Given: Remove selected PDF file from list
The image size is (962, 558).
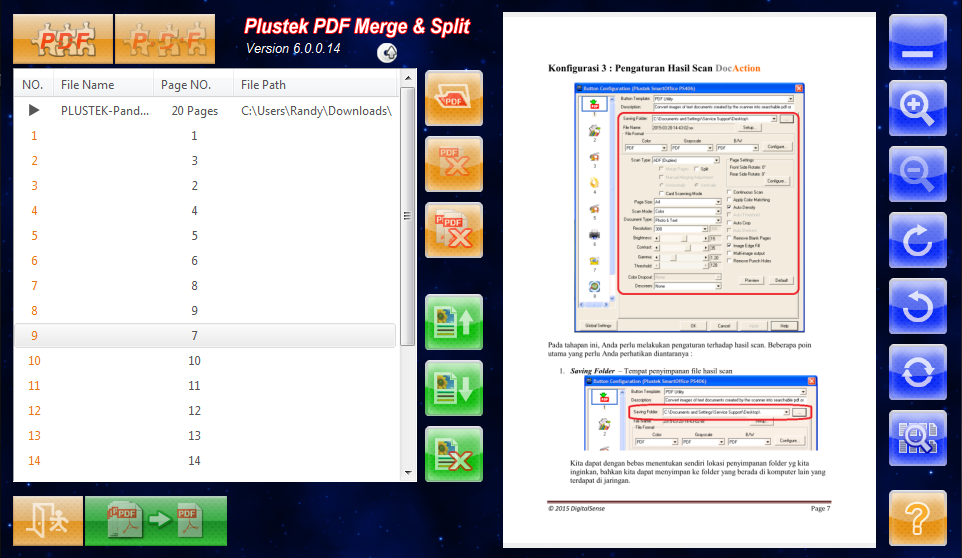Looking at the screenshot, I should tap(454, 164).
